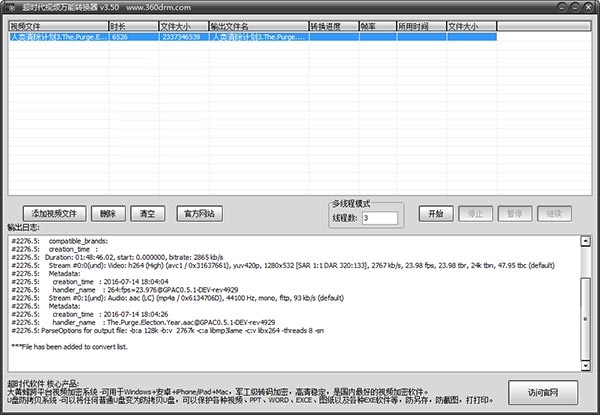Click the 添加视频文件 (Add video file) button
Viewport: 600px width, 415px height.
pos(54,213)
